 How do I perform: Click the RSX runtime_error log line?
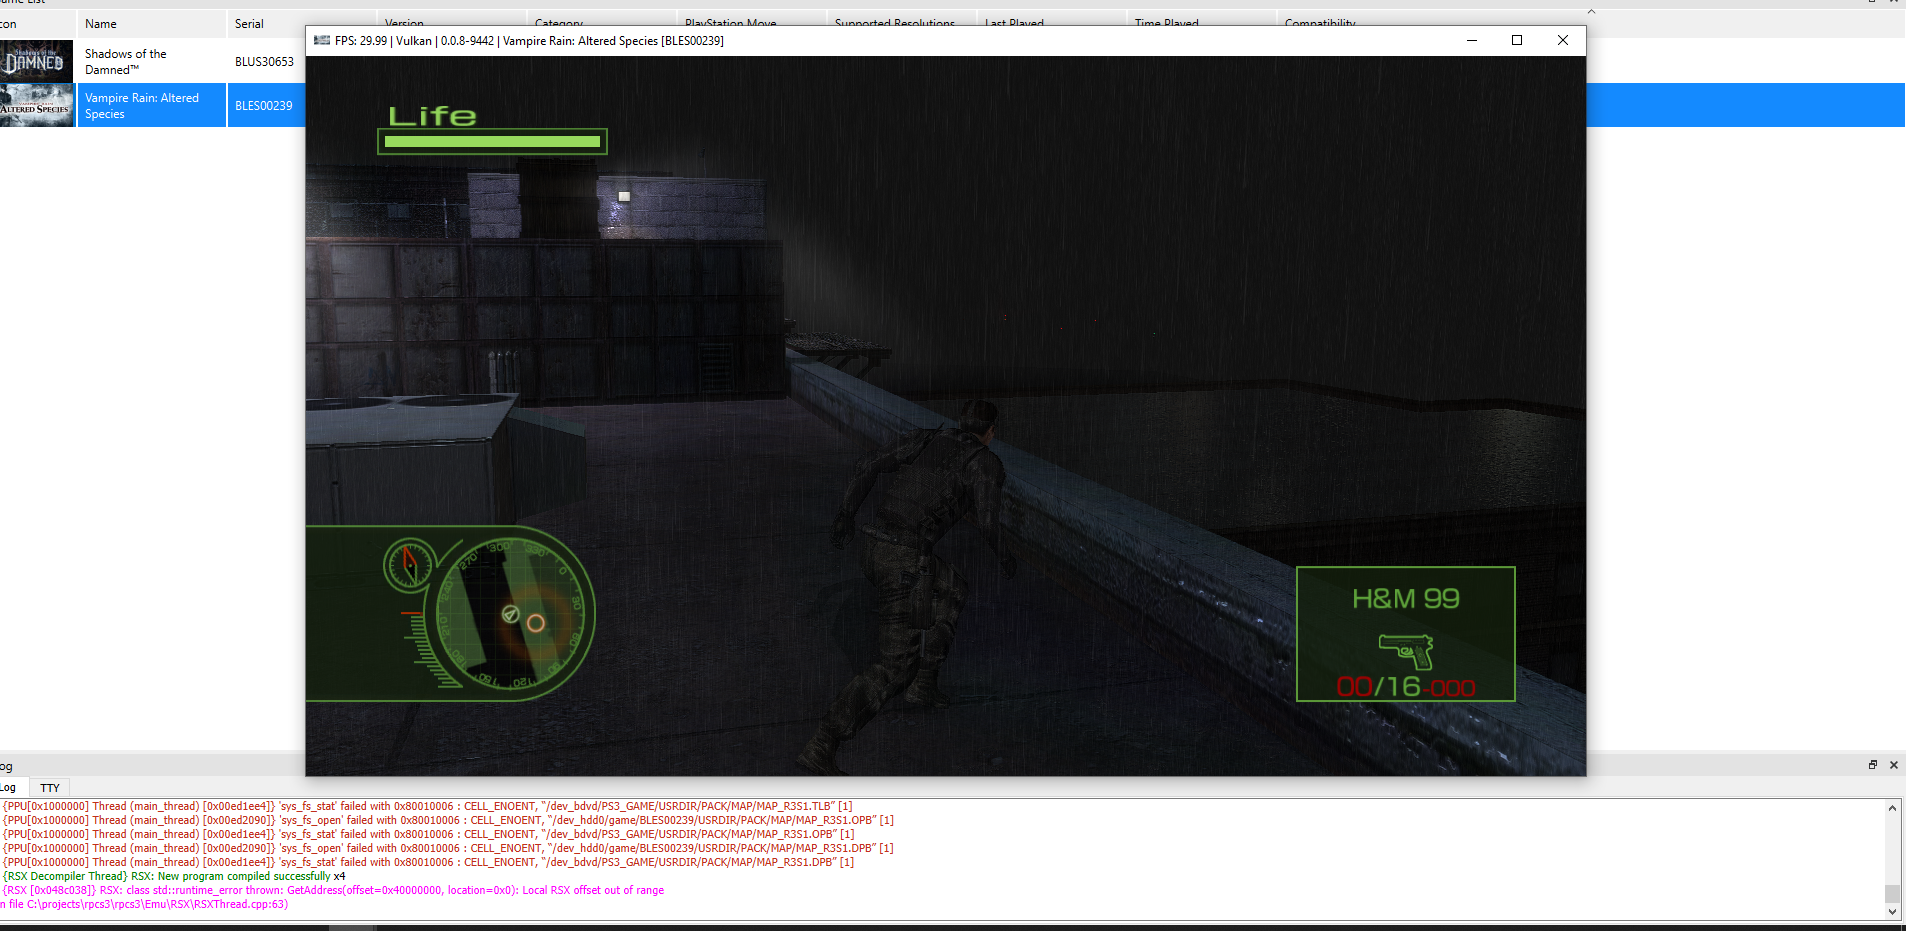coord(333,890)
